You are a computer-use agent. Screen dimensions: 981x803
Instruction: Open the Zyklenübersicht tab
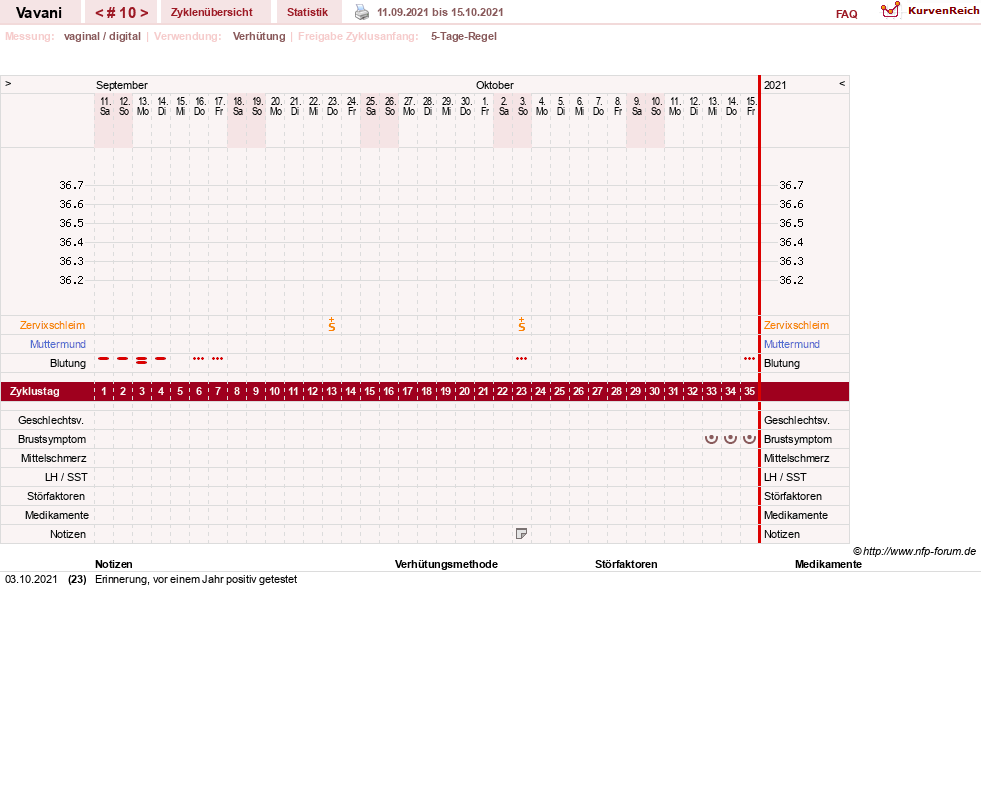click(x=211, y=12)
